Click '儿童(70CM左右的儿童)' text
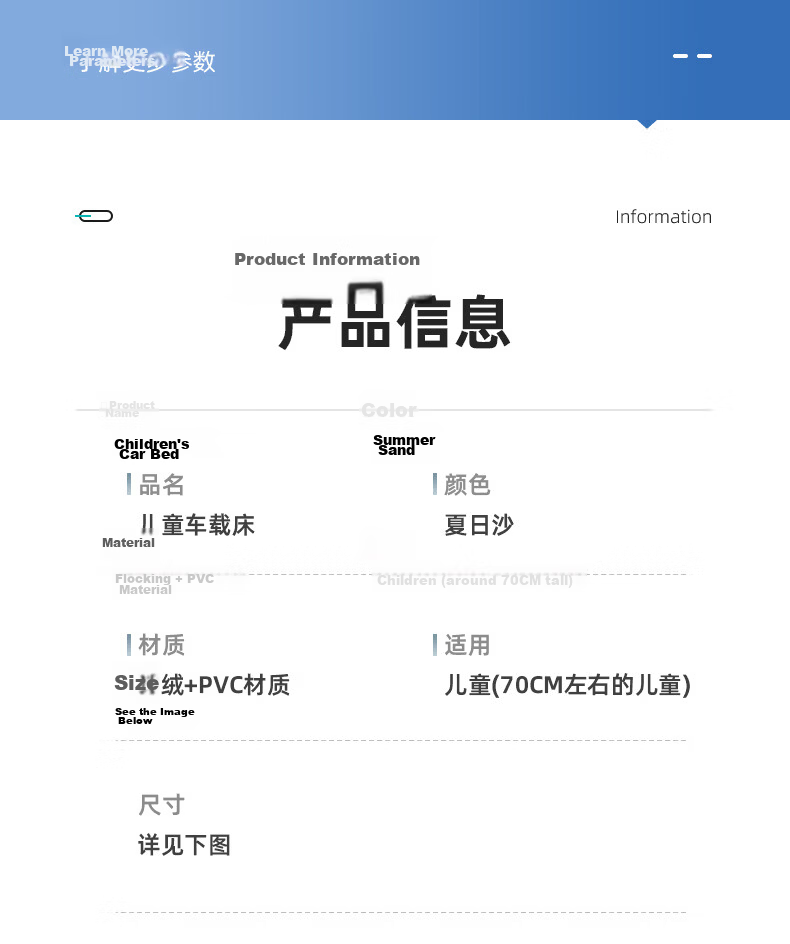The image size is (790, 944). 568,685
